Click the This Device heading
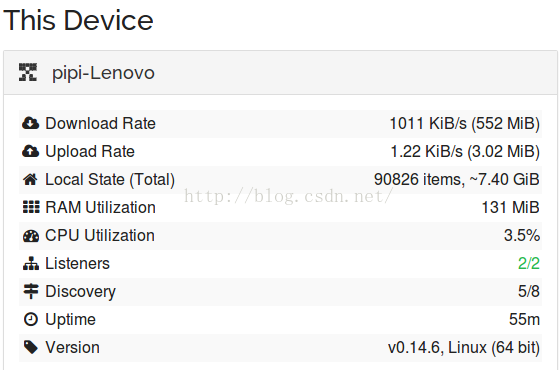The image size is (559, 370). click(x=78, y=20)
